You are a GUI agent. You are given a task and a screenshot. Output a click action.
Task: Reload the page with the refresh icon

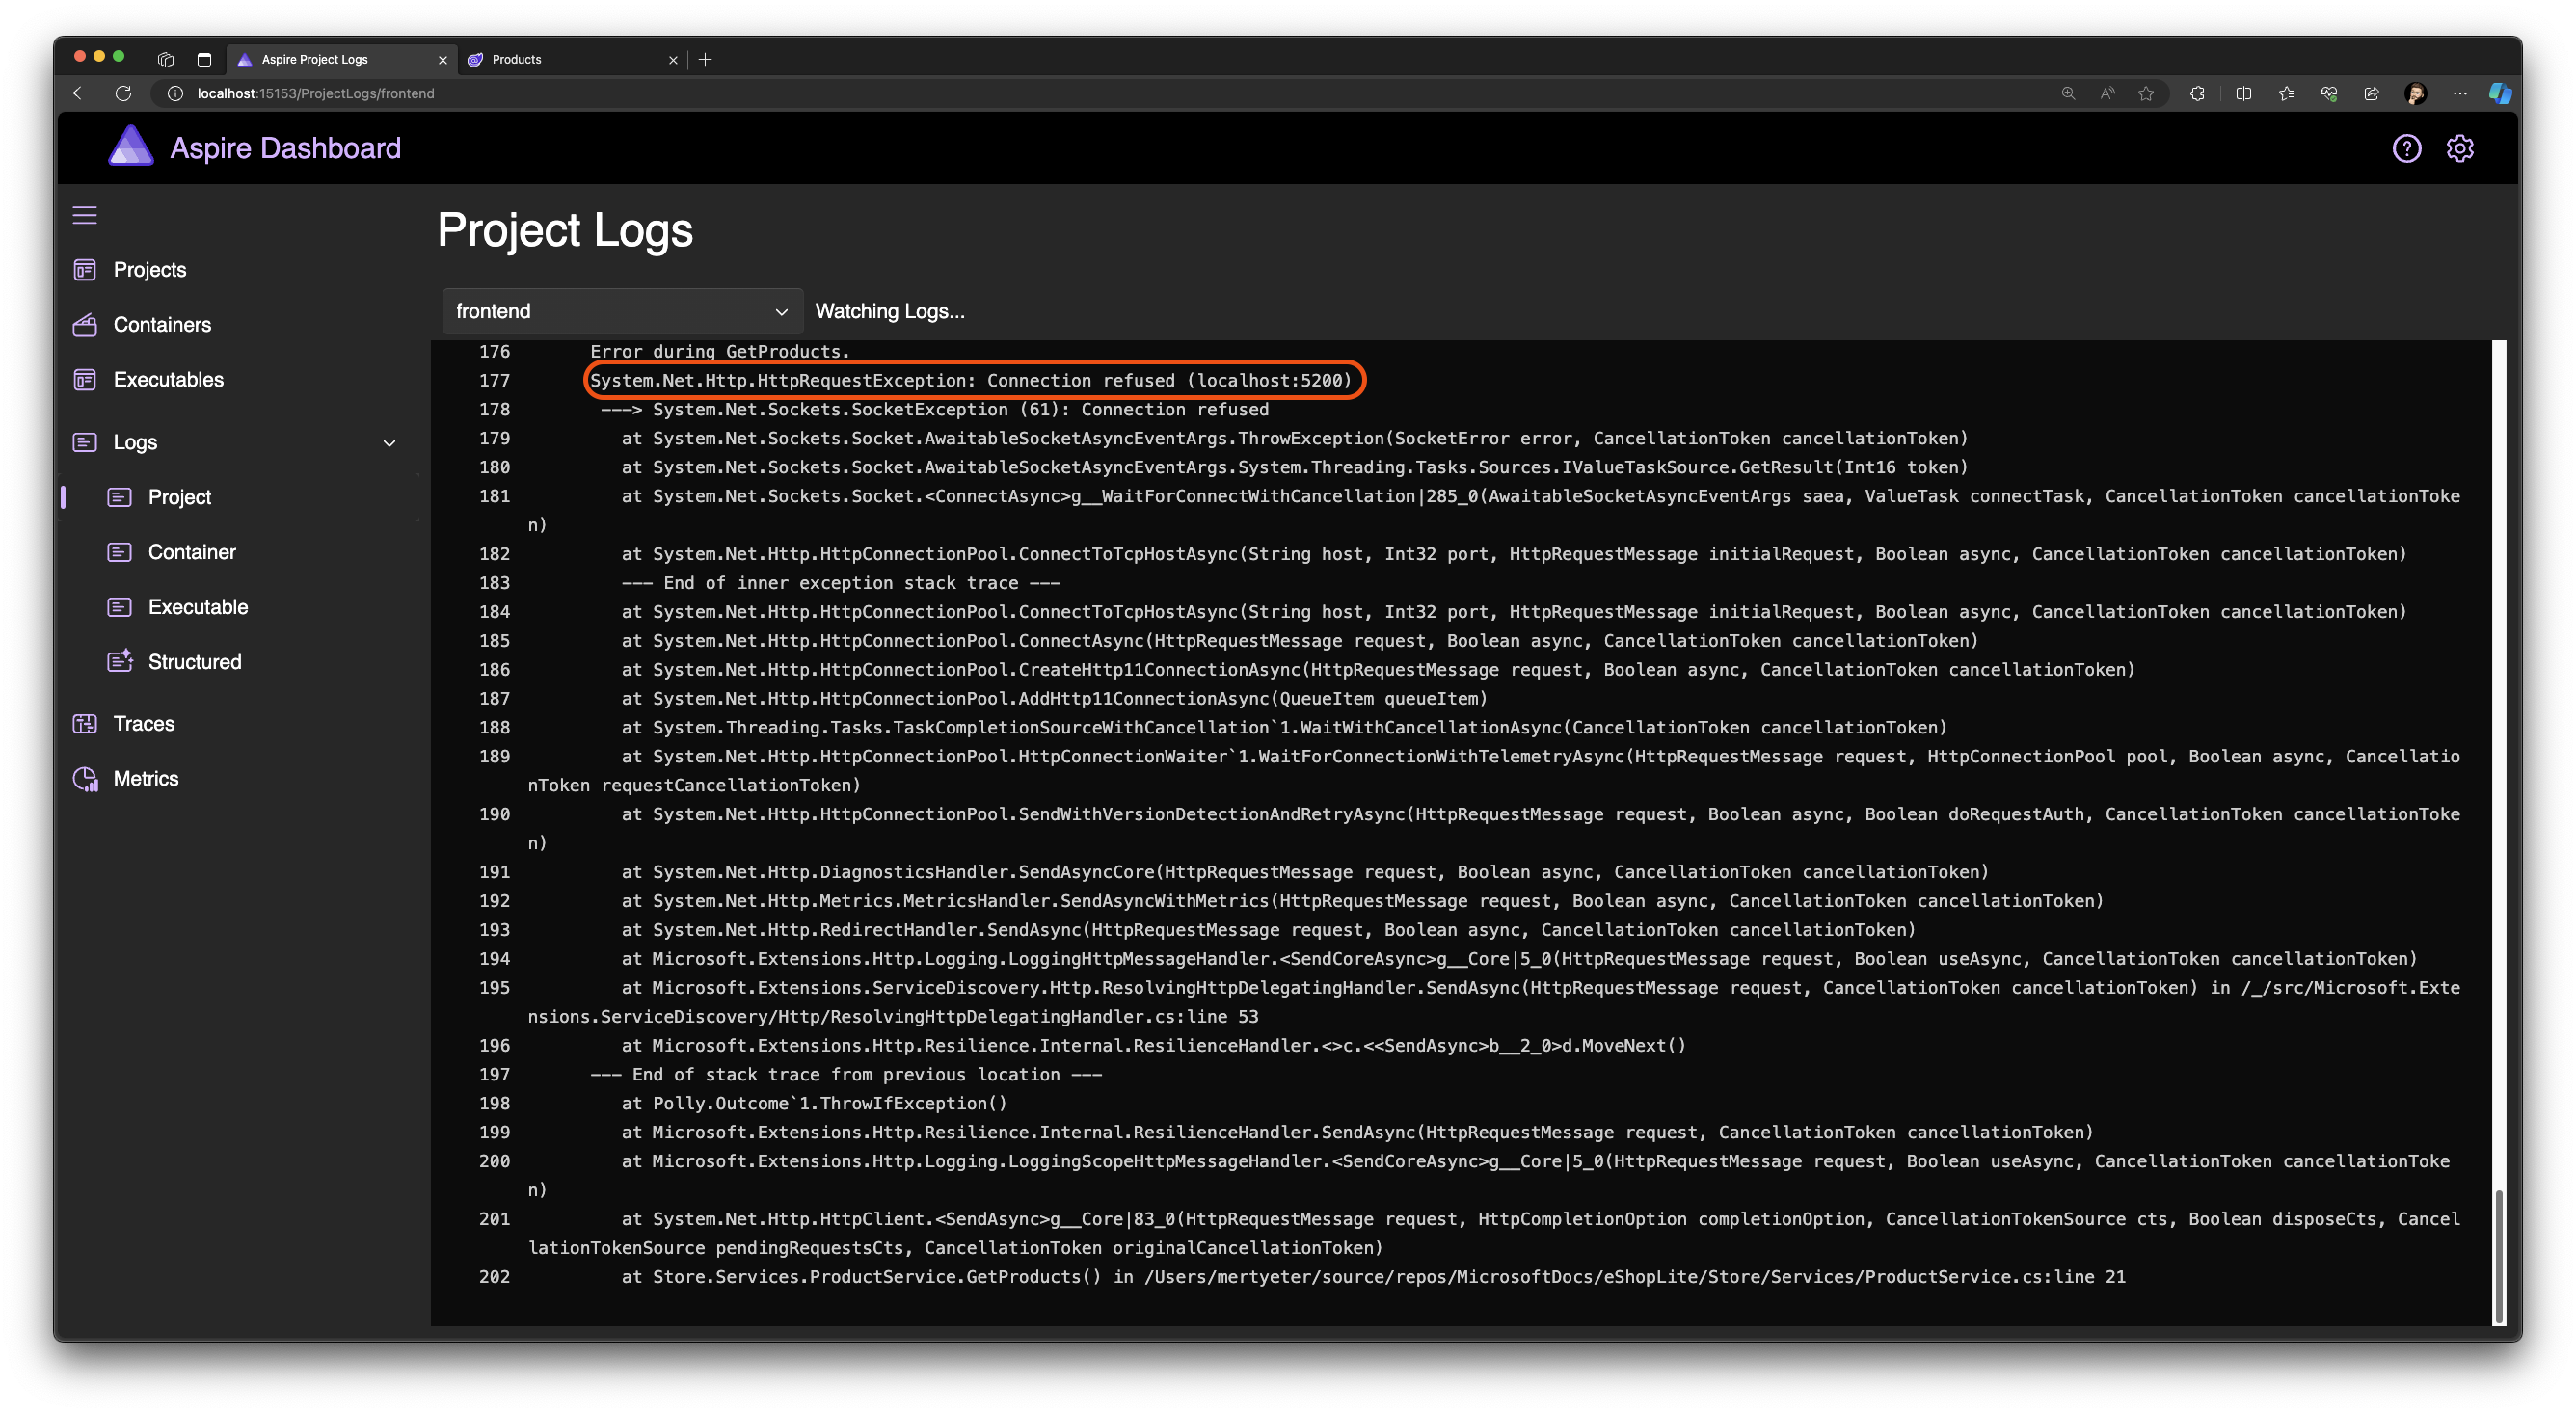(123, 93)
